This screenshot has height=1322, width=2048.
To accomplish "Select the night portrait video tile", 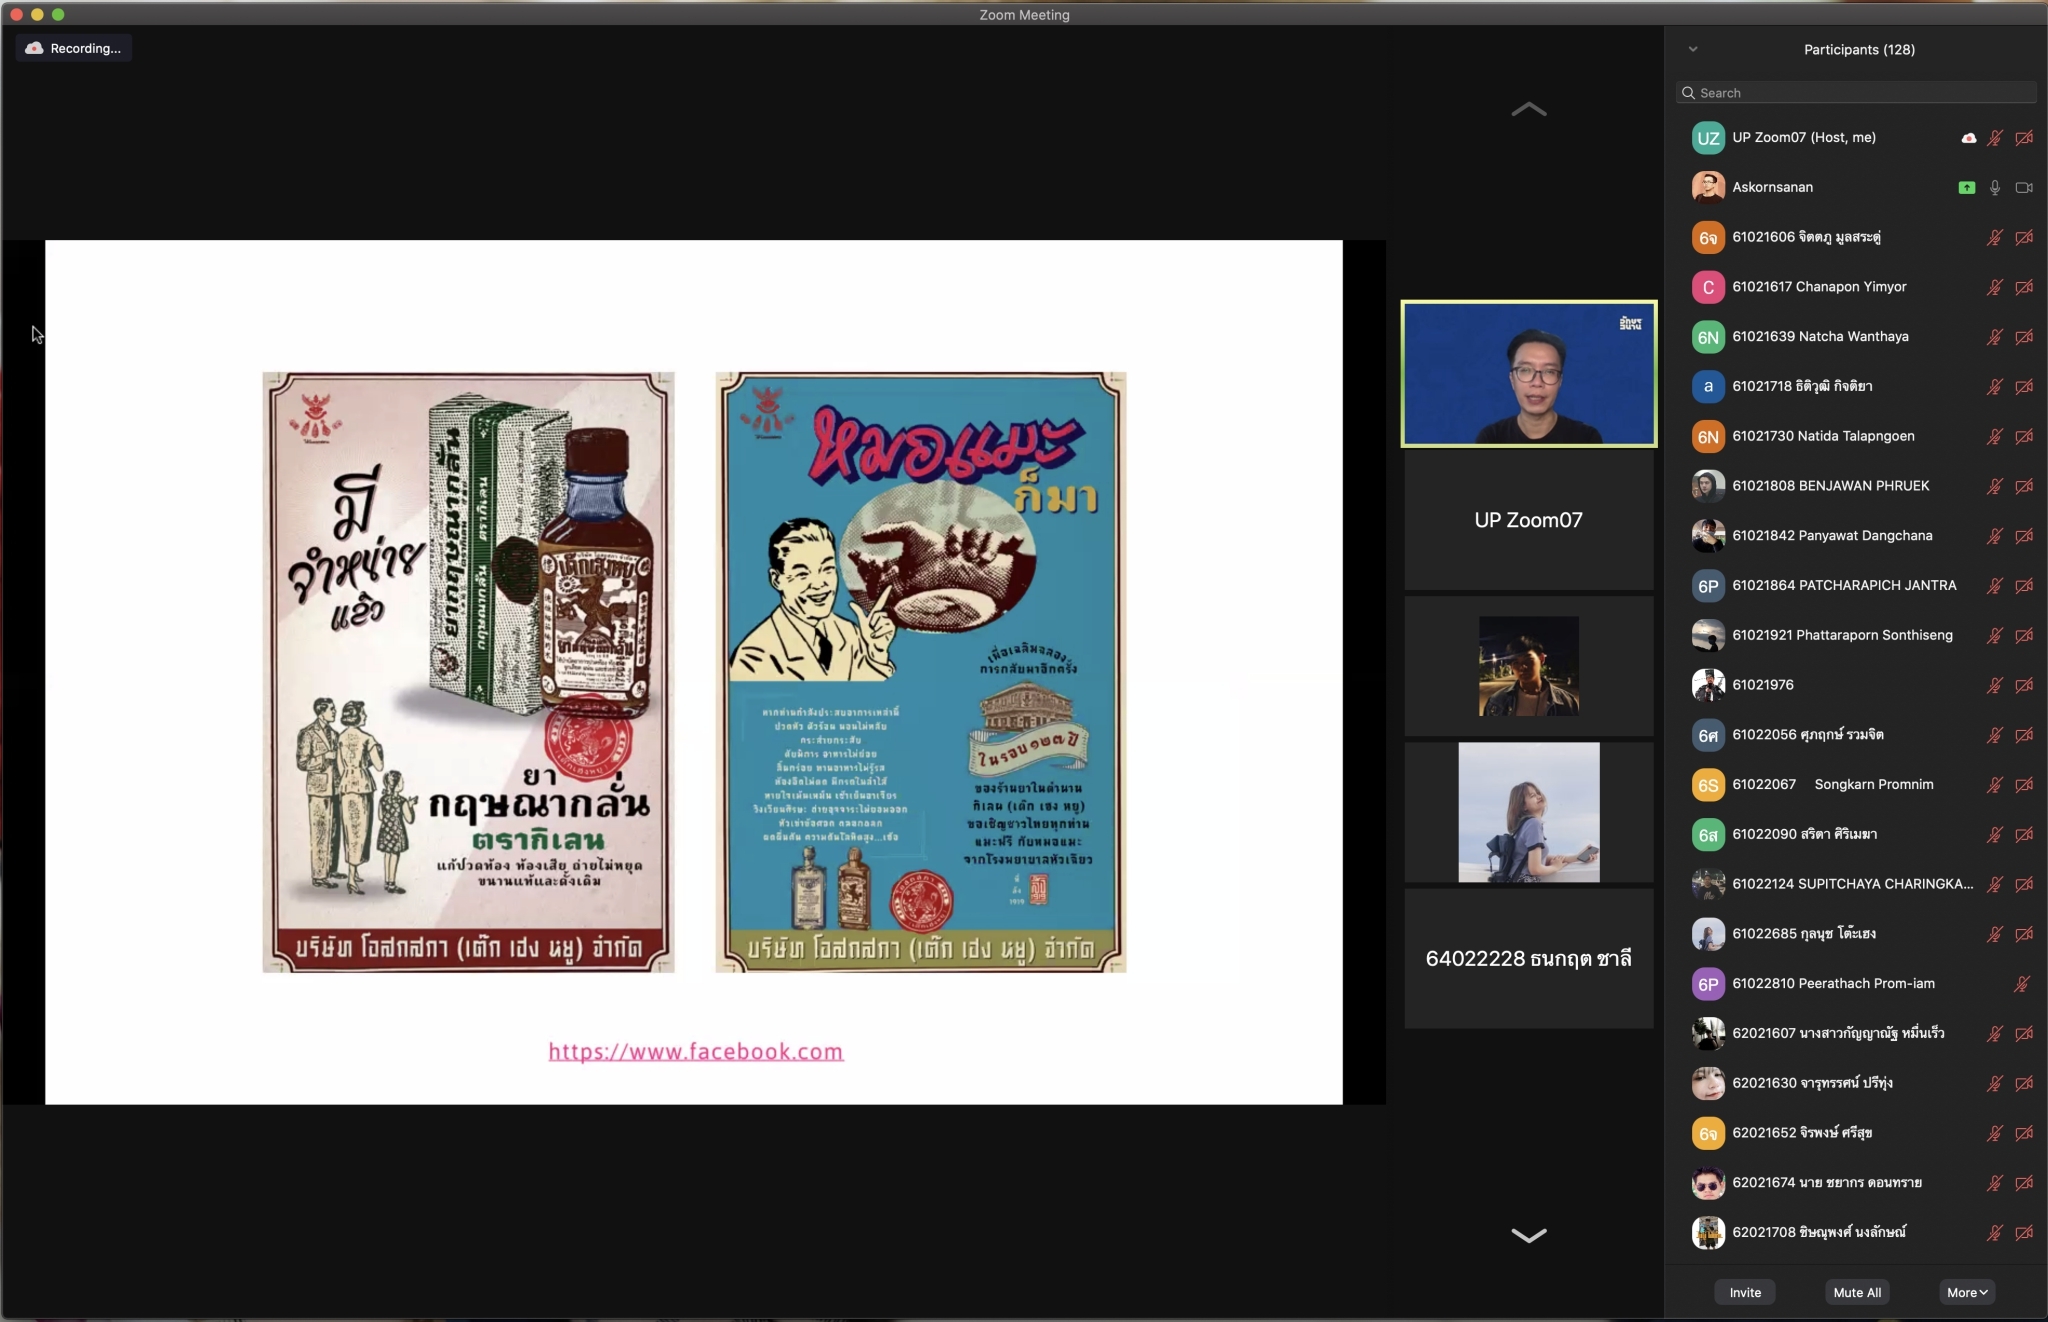I will coord(1528,666).
